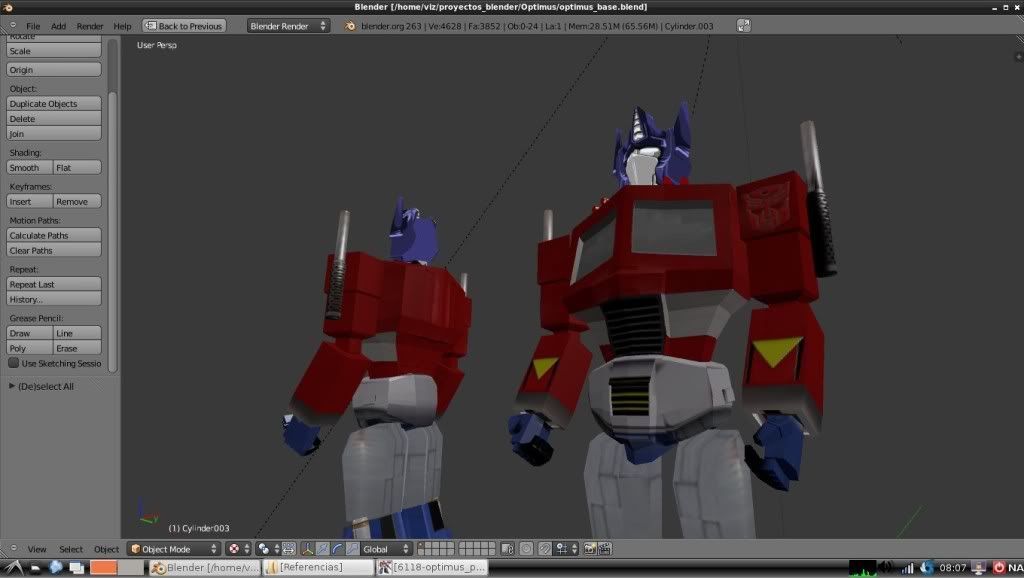Click the lock camera to layers icon
Screen dimensions: 1024x578
(x=507, y=549)
